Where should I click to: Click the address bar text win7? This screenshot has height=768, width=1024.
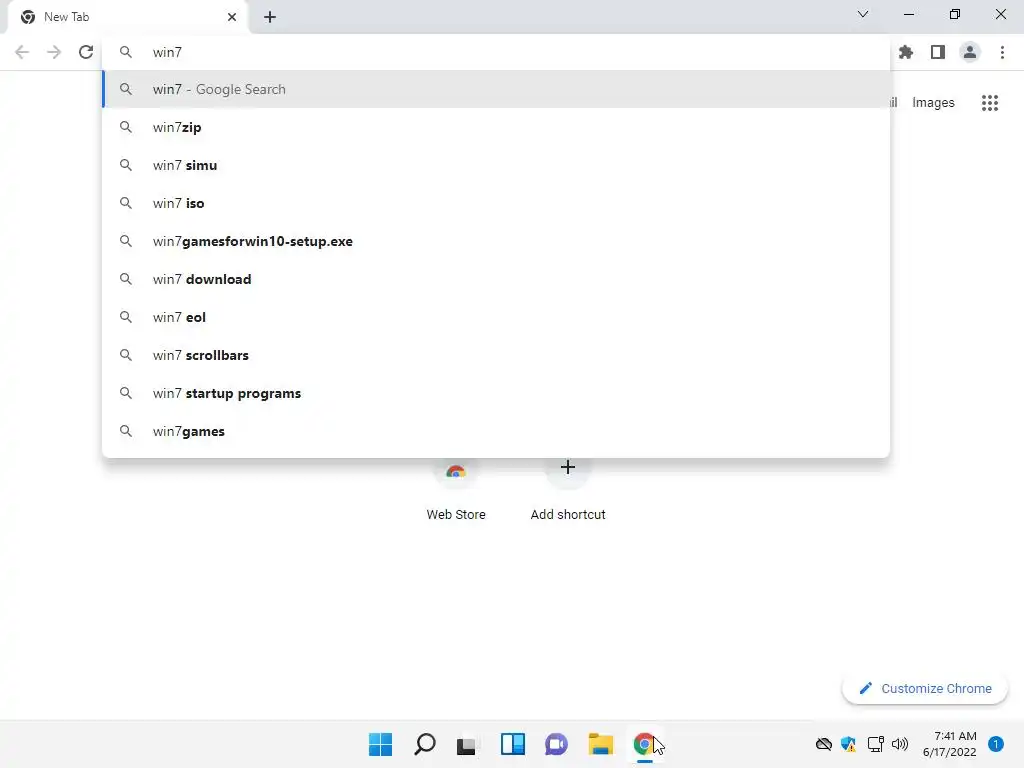click(167, 52)
